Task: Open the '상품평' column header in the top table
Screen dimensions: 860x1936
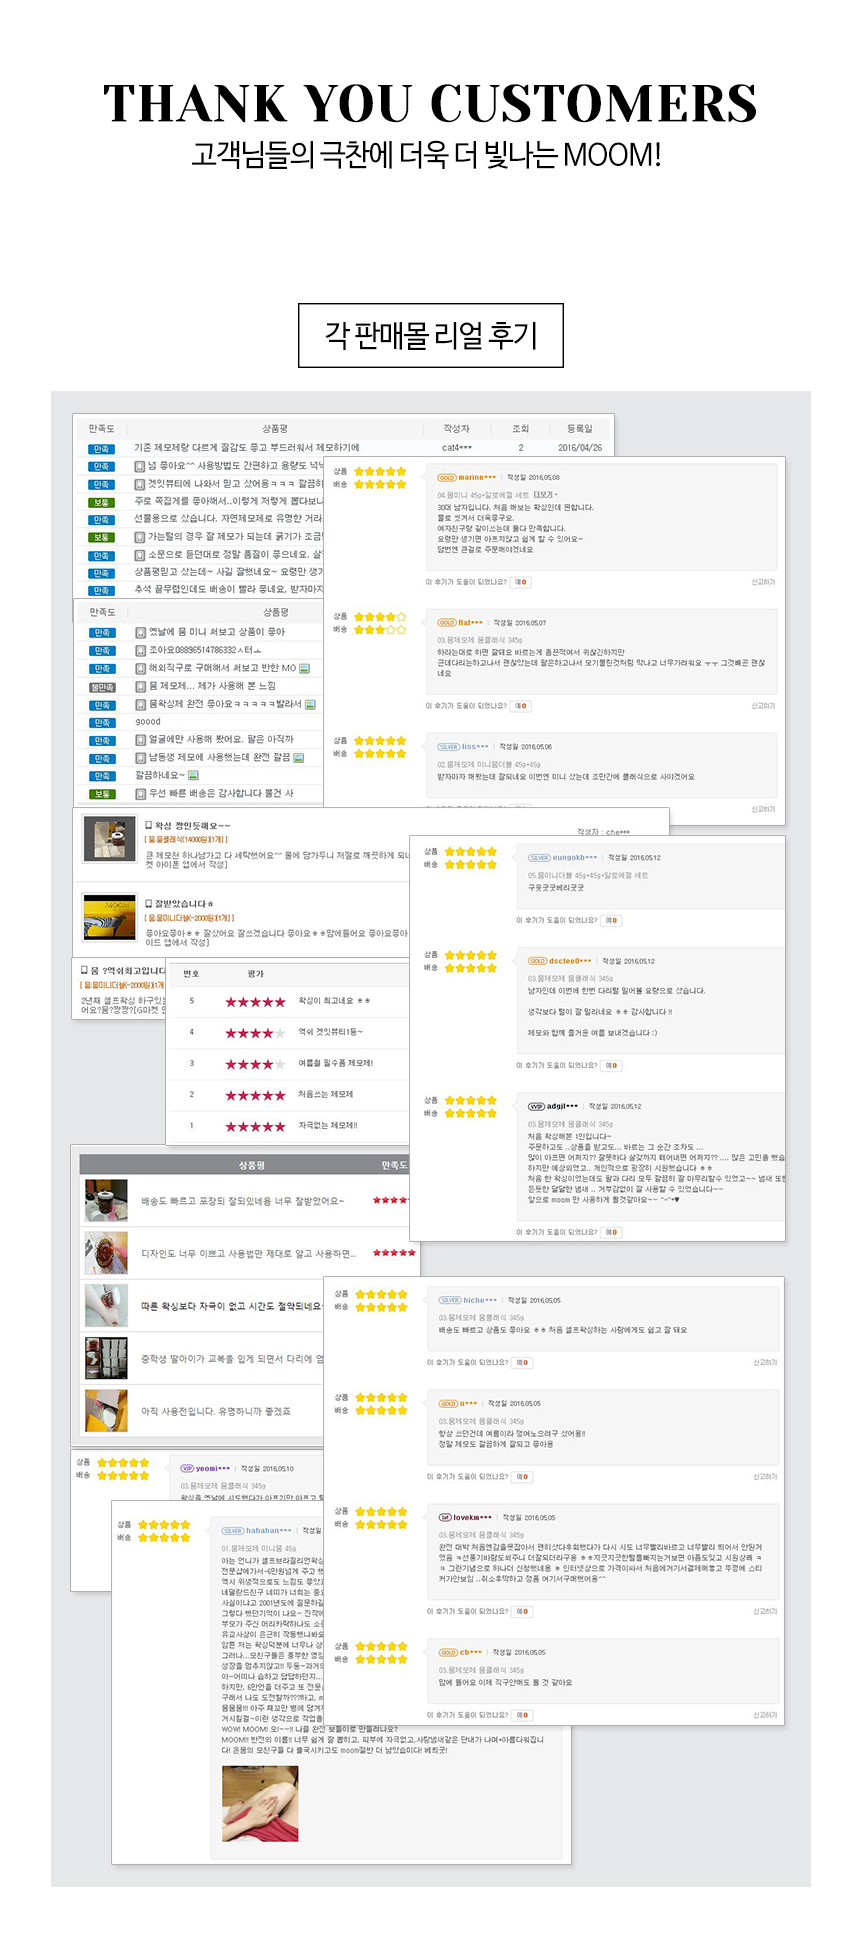Action: pos(275,429)
